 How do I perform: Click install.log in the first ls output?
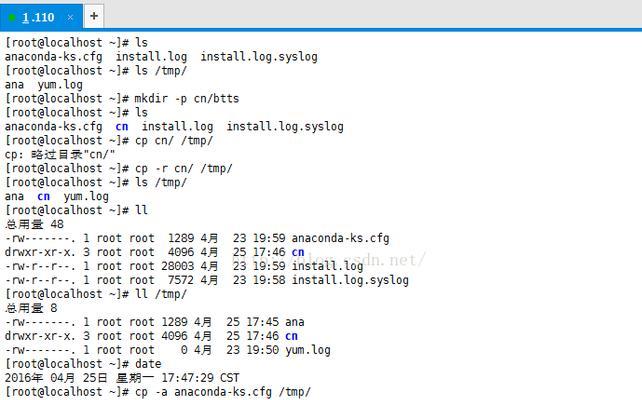[x=151, y=57]
